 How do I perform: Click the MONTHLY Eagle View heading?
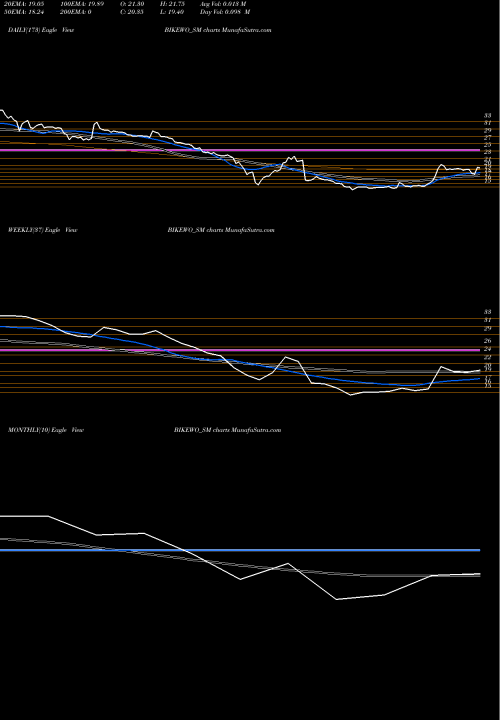pos(46,430)
